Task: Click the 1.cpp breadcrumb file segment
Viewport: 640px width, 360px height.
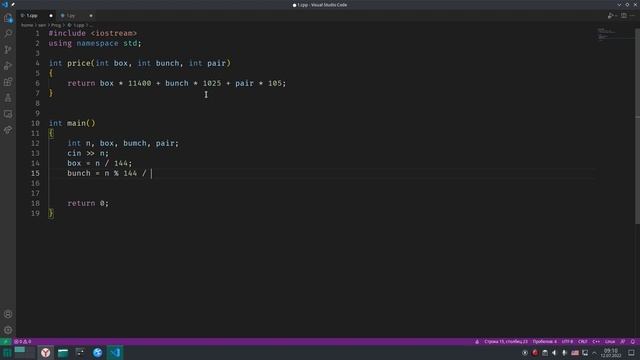Action: (76, 25)
